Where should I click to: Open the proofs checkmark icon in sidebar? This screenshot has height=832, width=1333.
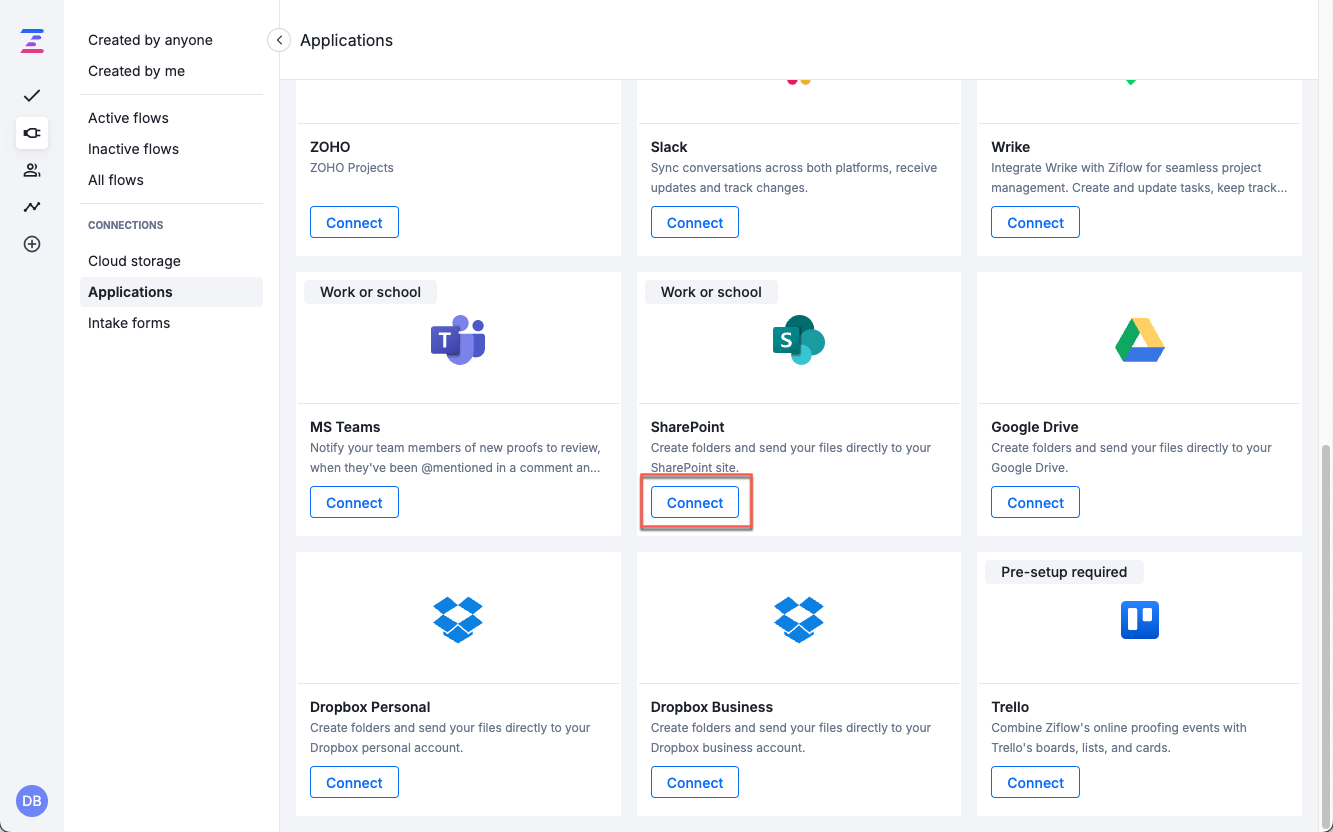pyautogui.click(x=31, y=96)
